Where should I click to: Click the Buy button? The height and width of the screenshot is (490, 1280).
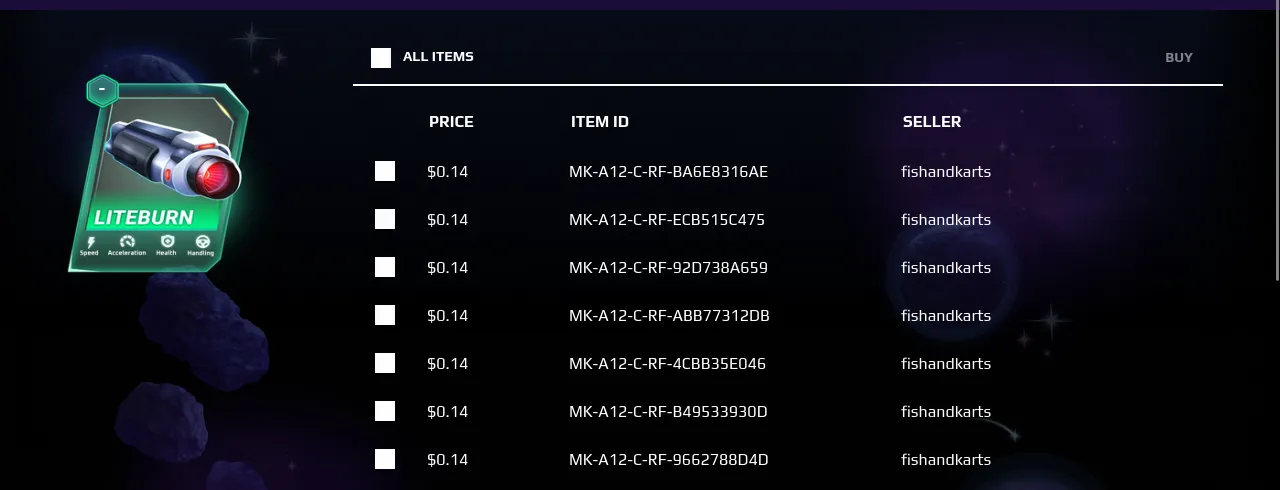coord(1179,57)
